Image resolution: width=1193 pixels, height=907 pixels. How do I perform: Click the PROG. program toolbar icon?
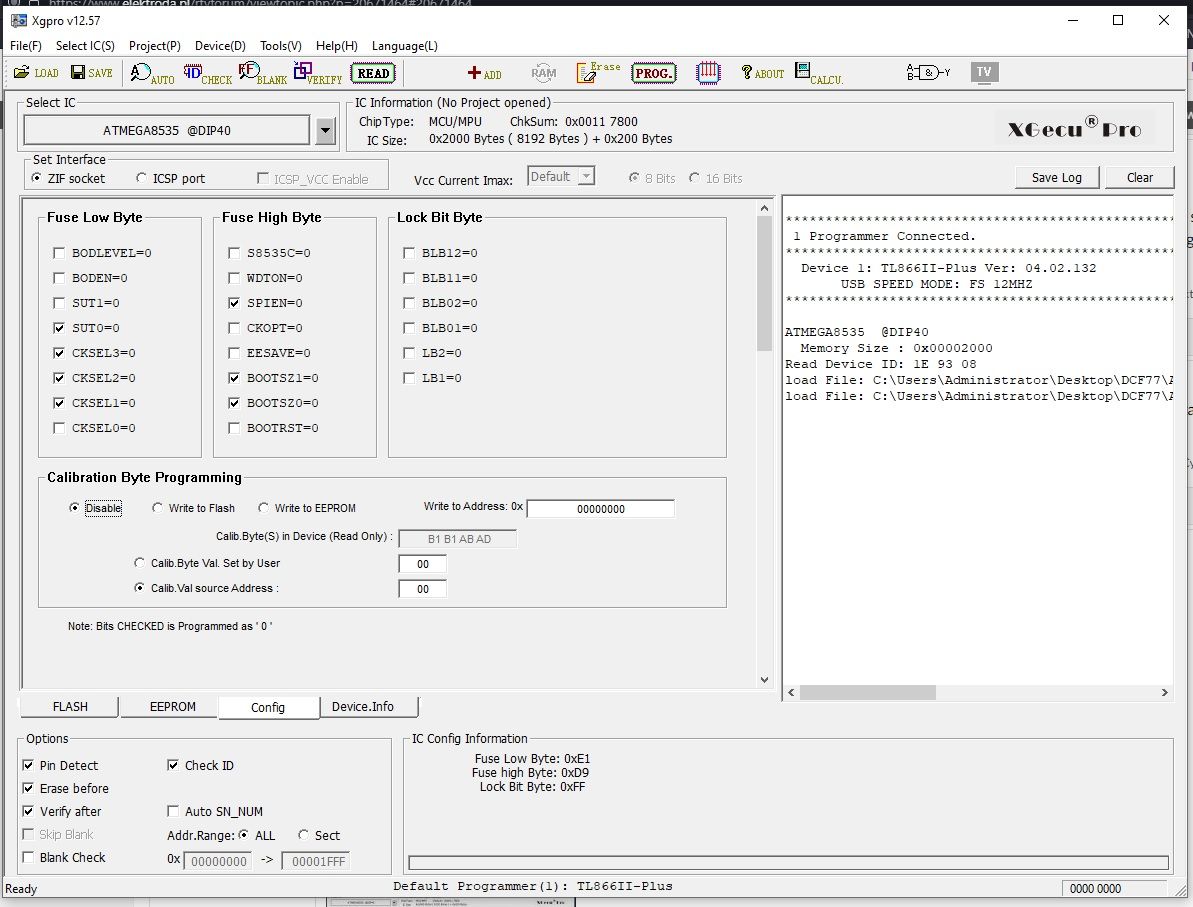tap(654, 73)
